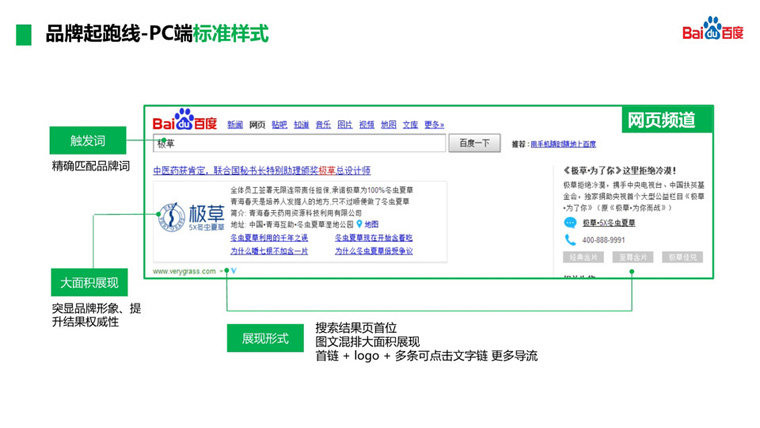Open the 为什么嚼七根不如含一片 link
Viewport: 760px width, 428px height.
(269, 251)
